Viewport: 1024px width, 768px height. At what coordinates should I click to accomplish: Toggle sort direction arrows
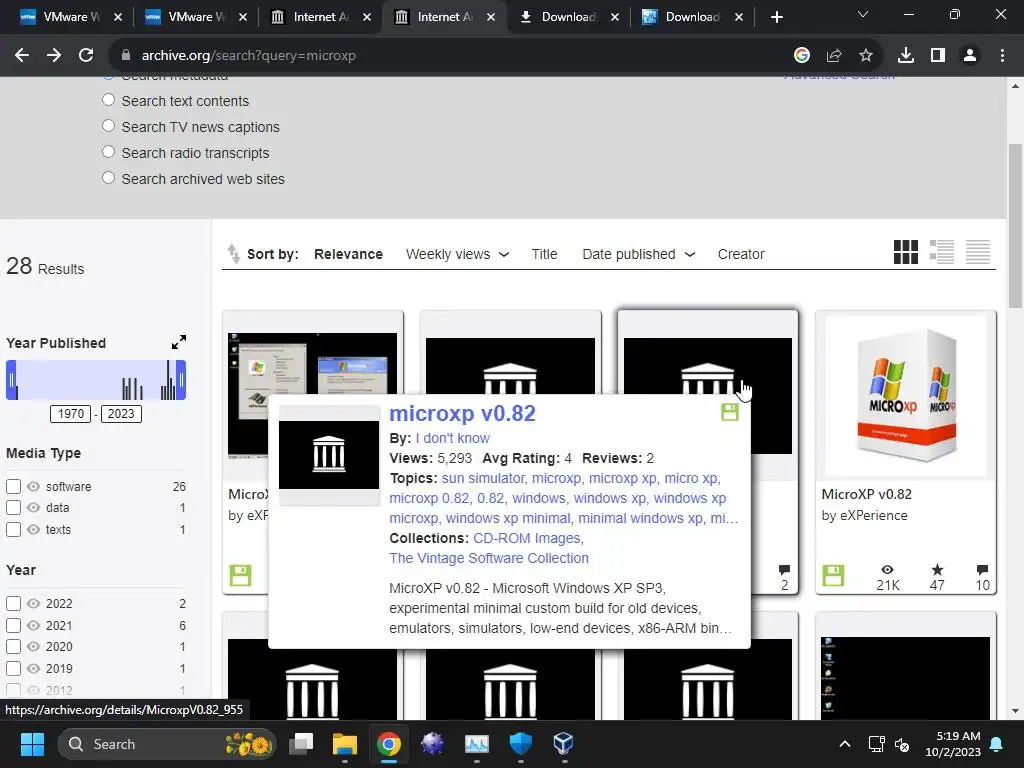click(233, 253)
